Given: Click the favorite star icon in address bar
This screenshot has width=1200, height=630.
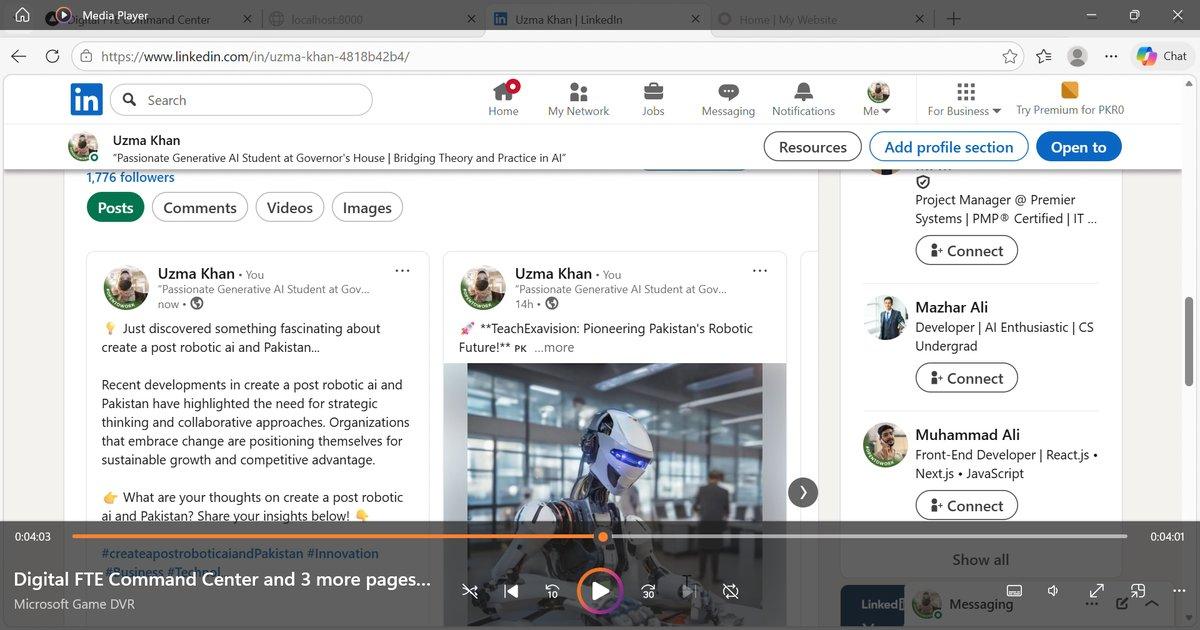Looking at the screenshot, I should click(1010, 57).
